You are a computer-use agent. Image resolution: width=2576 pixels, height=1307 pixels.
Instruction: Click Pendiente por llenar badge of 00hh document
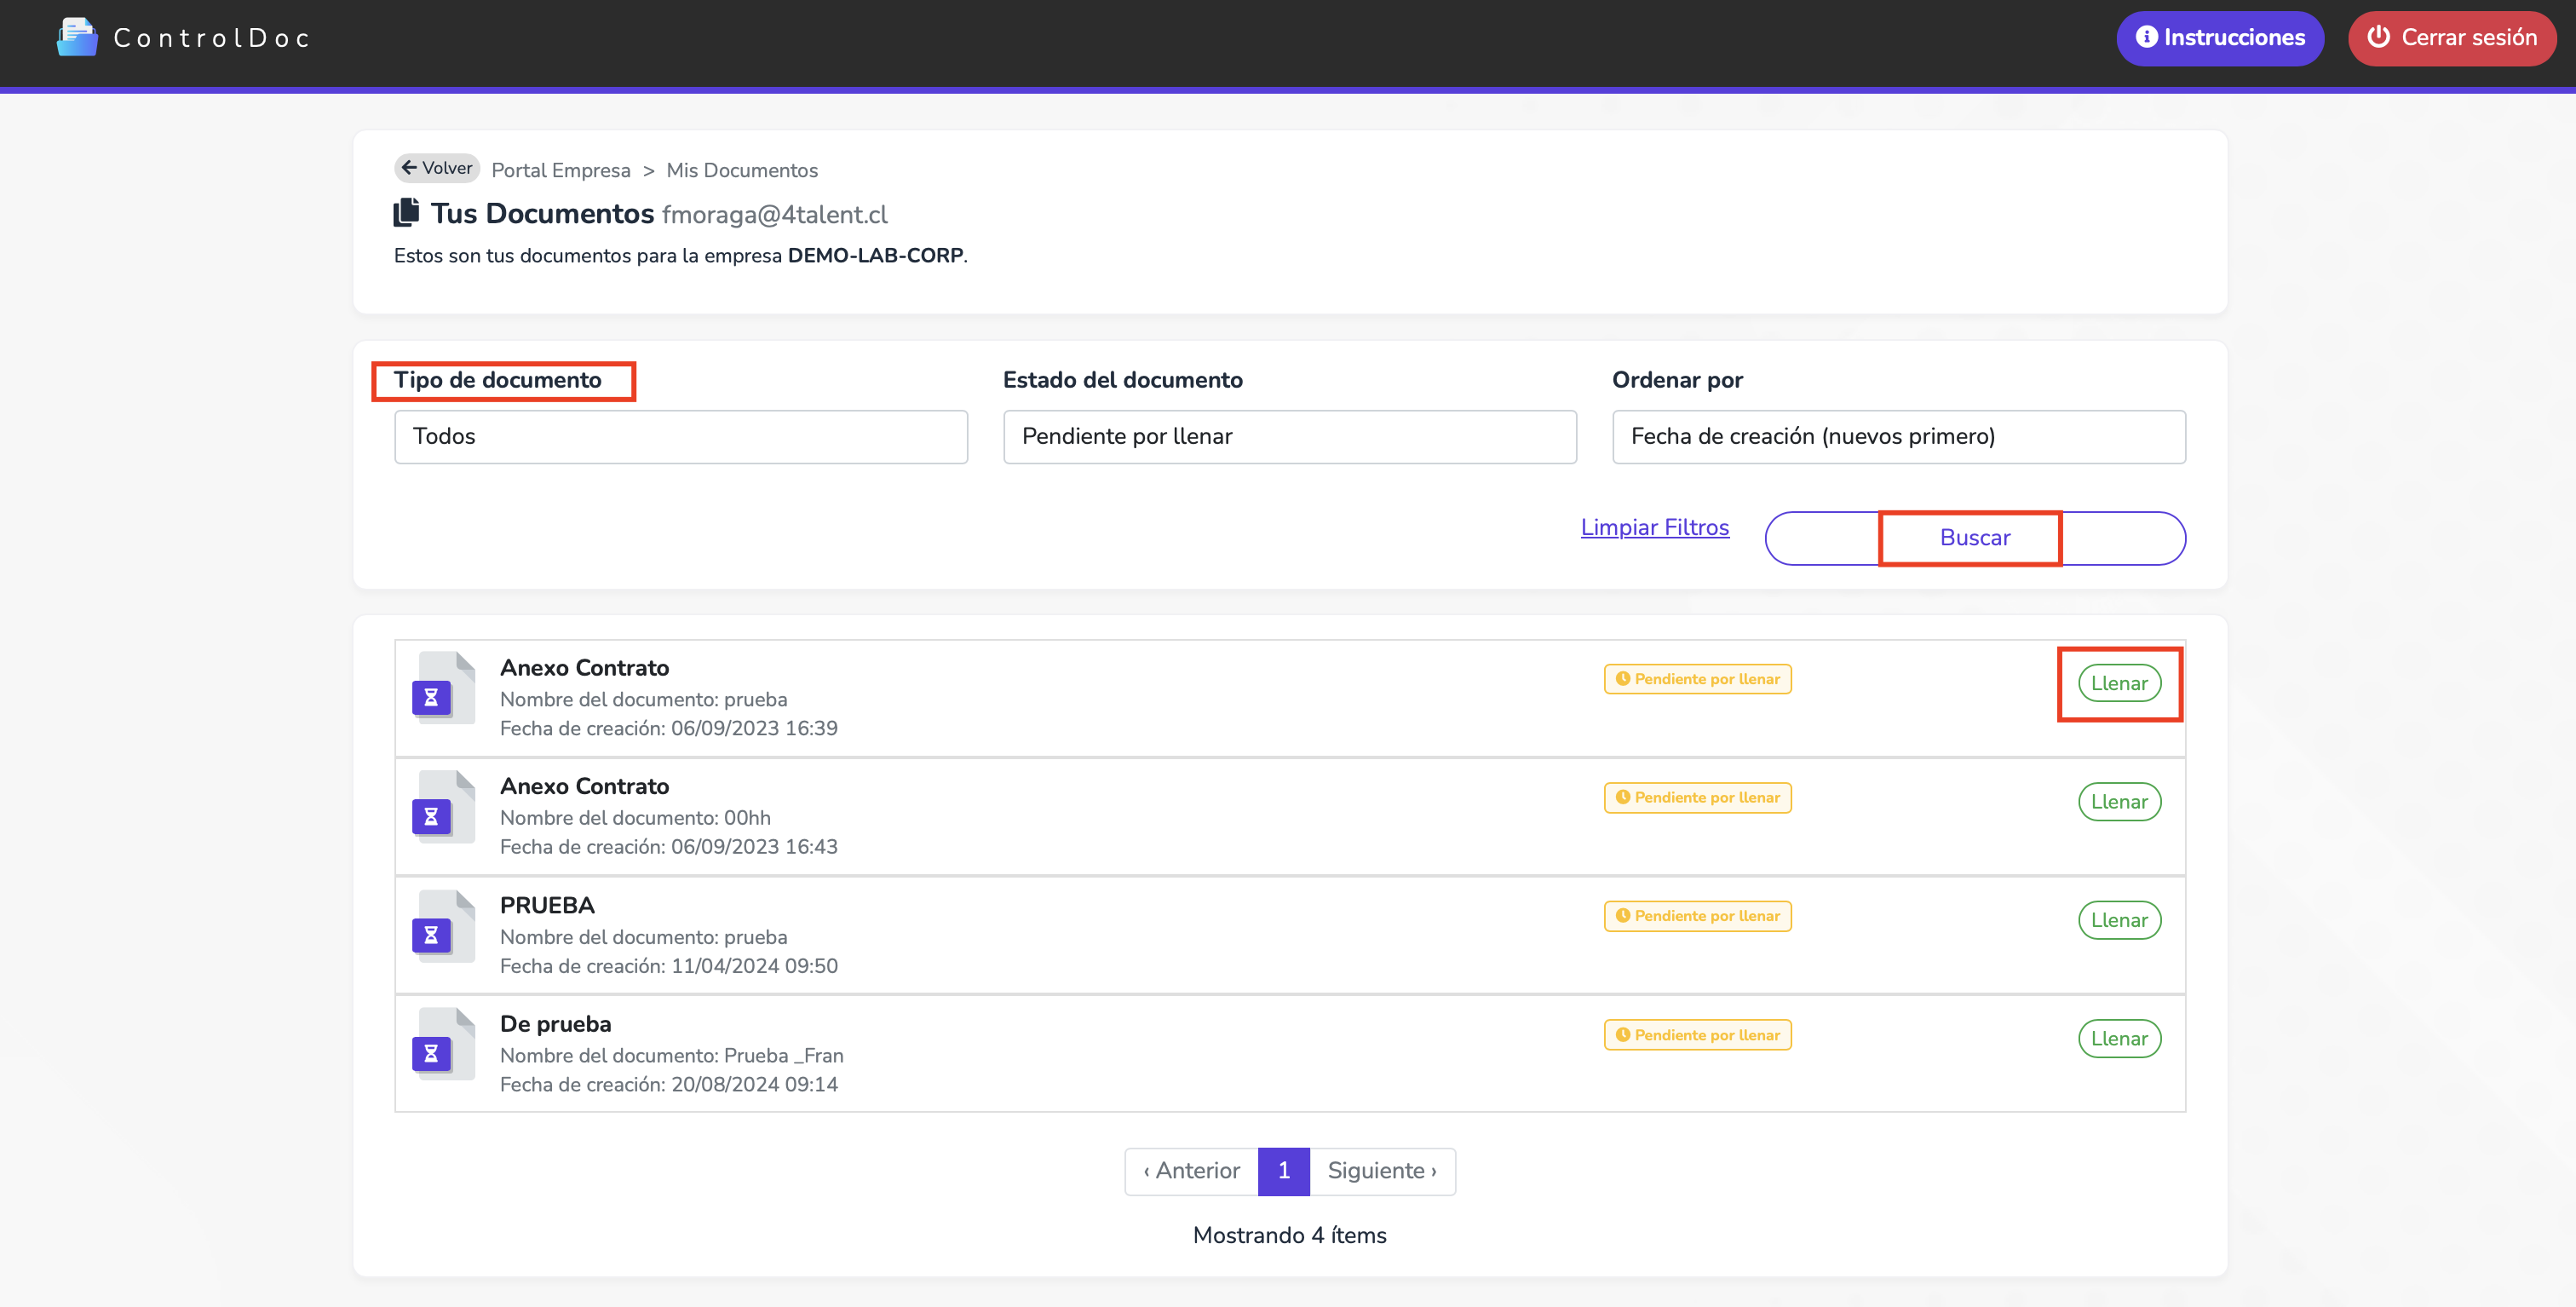click(1697, 797)
